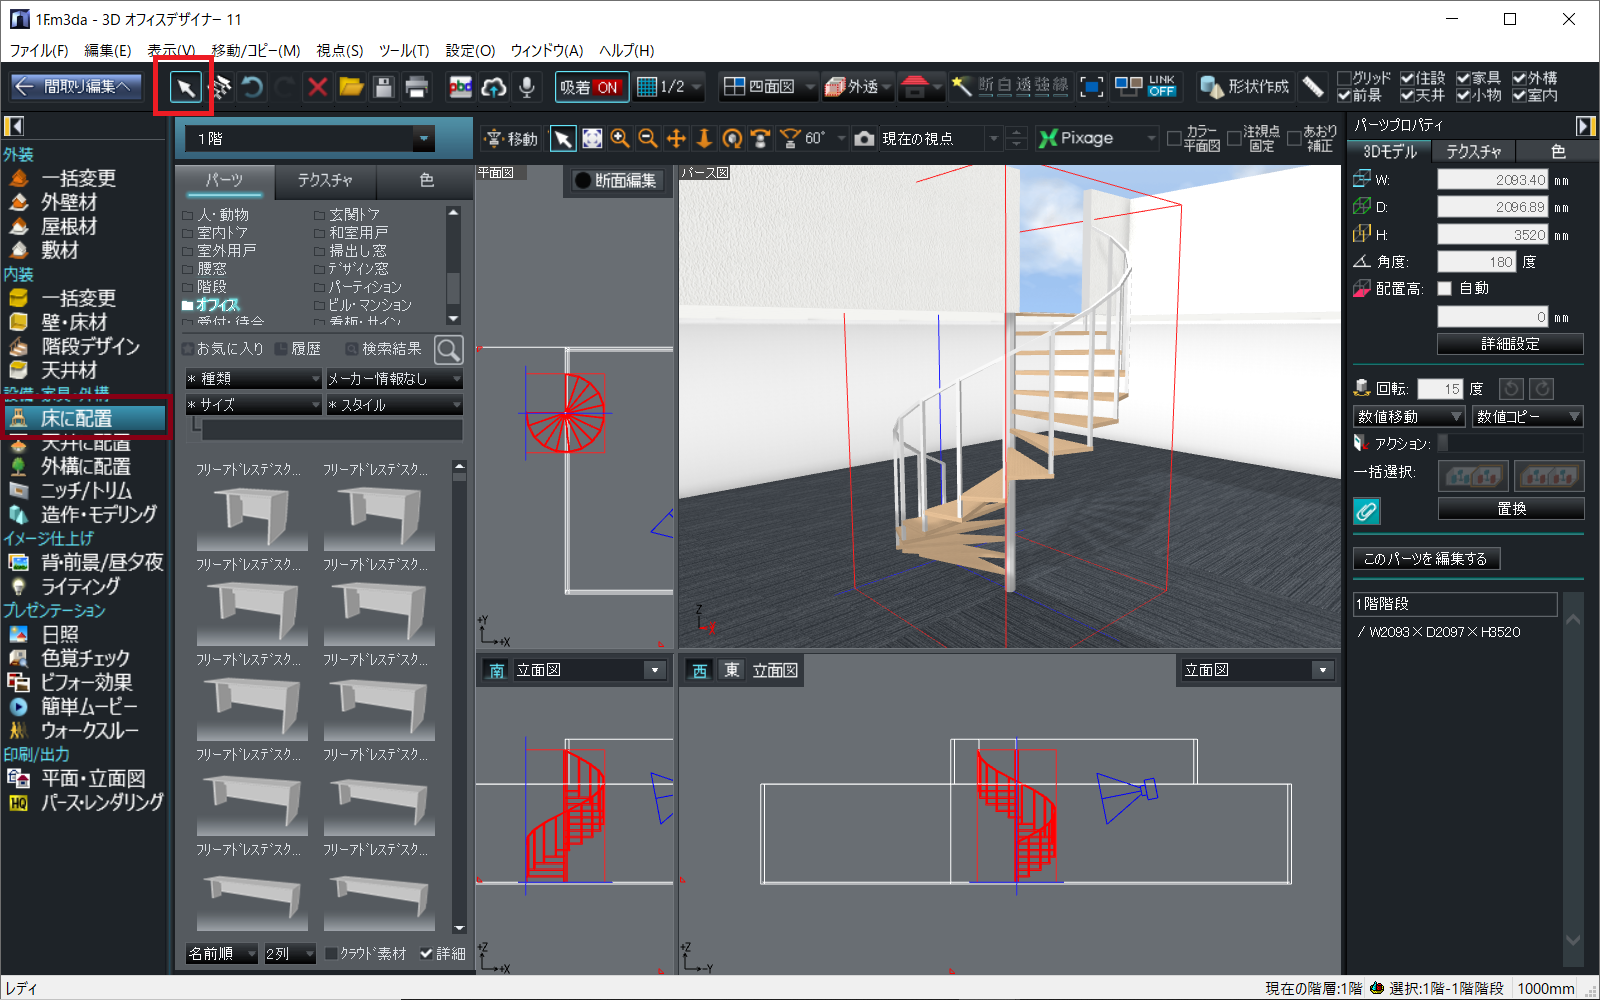Open the 1階 floor dropdown

click(x=423, y=139)
